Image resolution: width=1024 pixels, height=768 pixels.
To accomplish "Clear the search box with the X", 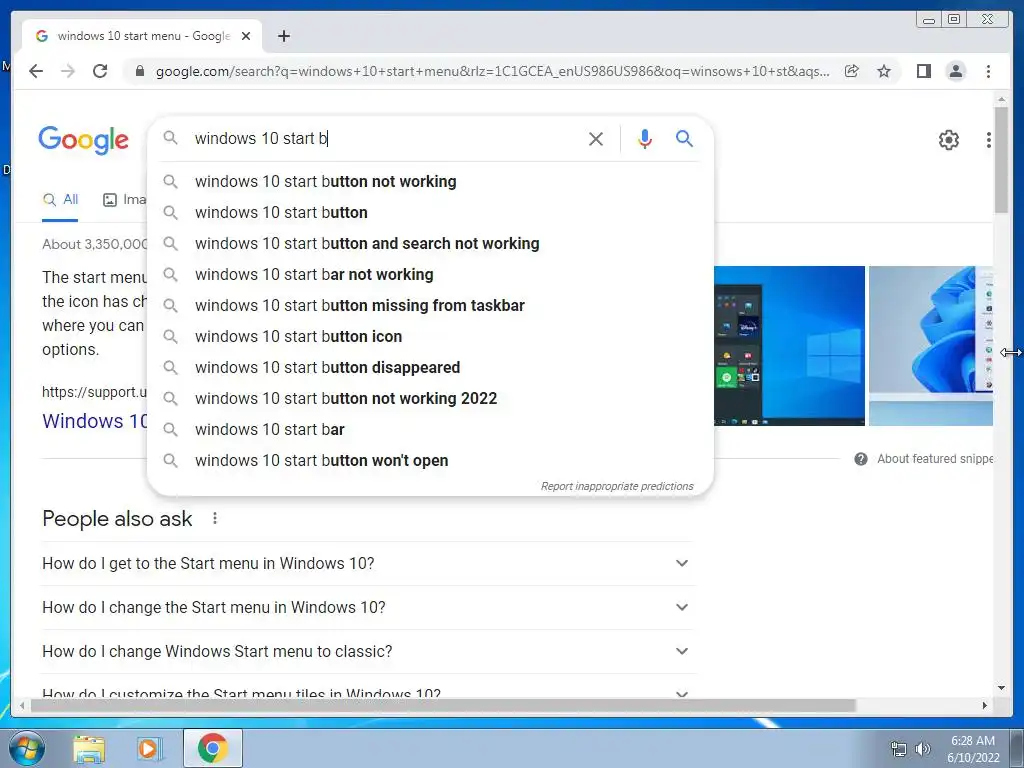I will 596,138.
